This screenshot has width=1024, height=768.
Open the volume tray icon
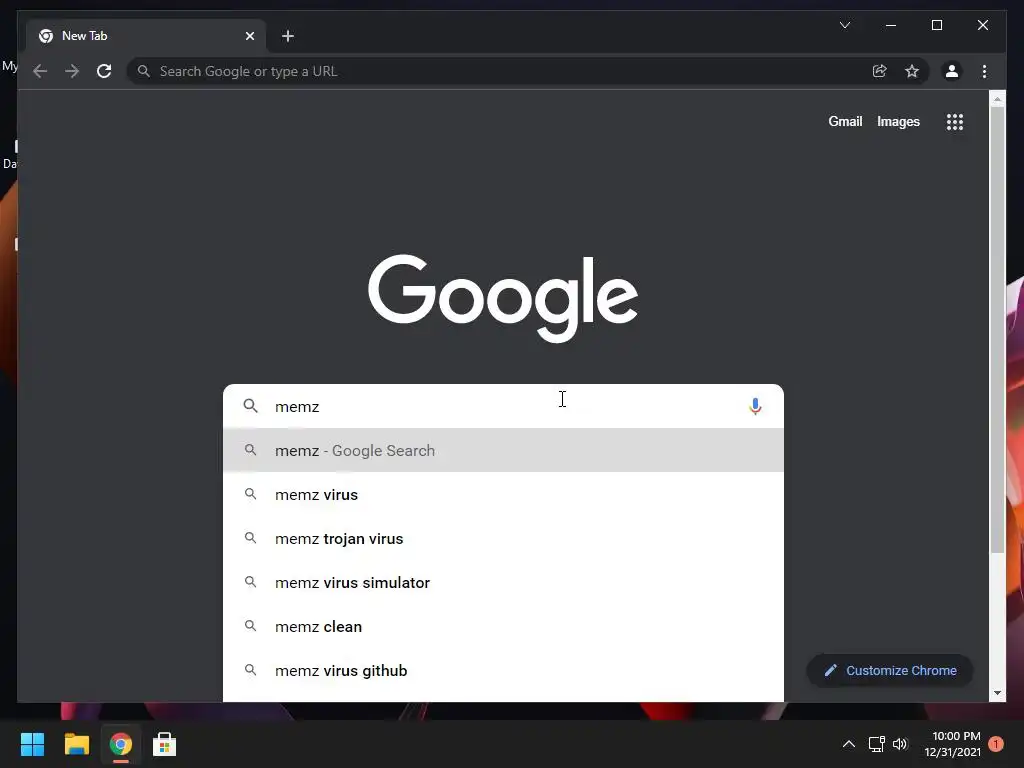(x=900, y=744)
